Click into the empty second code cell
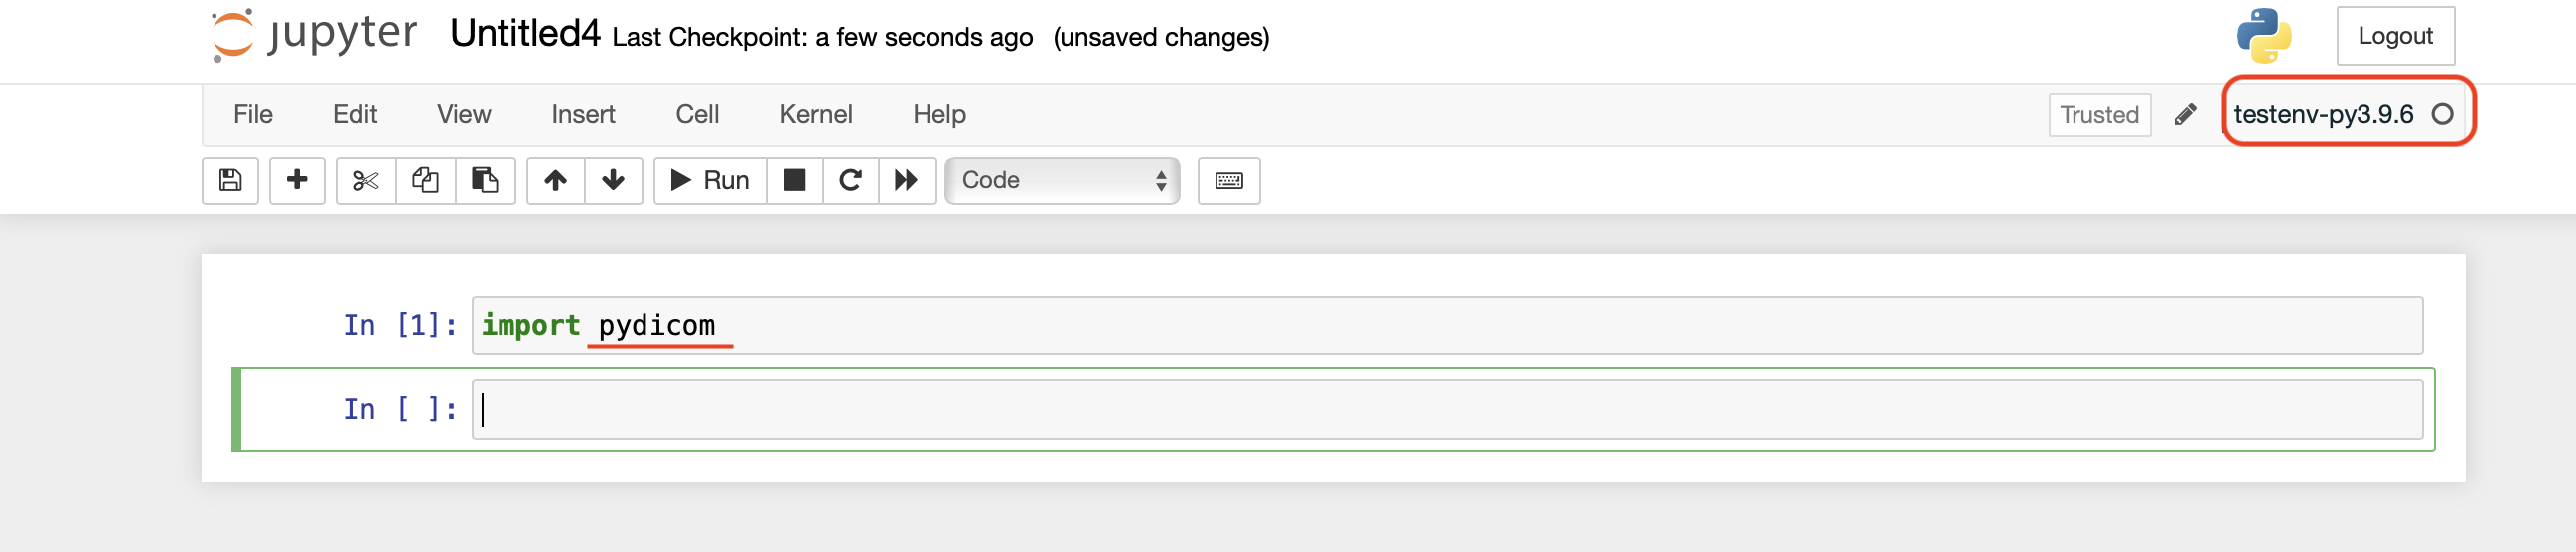 coord(1446,409)
